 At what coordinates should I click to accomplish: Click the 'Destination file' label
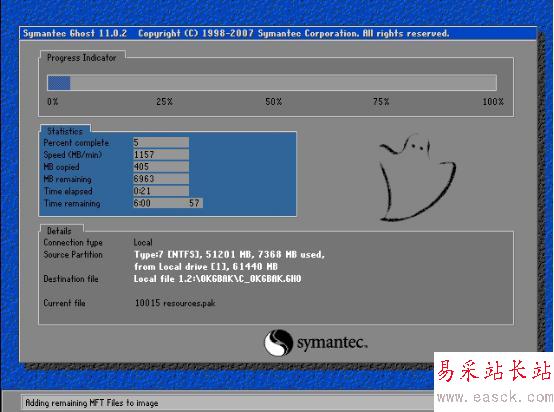point(71,279)
